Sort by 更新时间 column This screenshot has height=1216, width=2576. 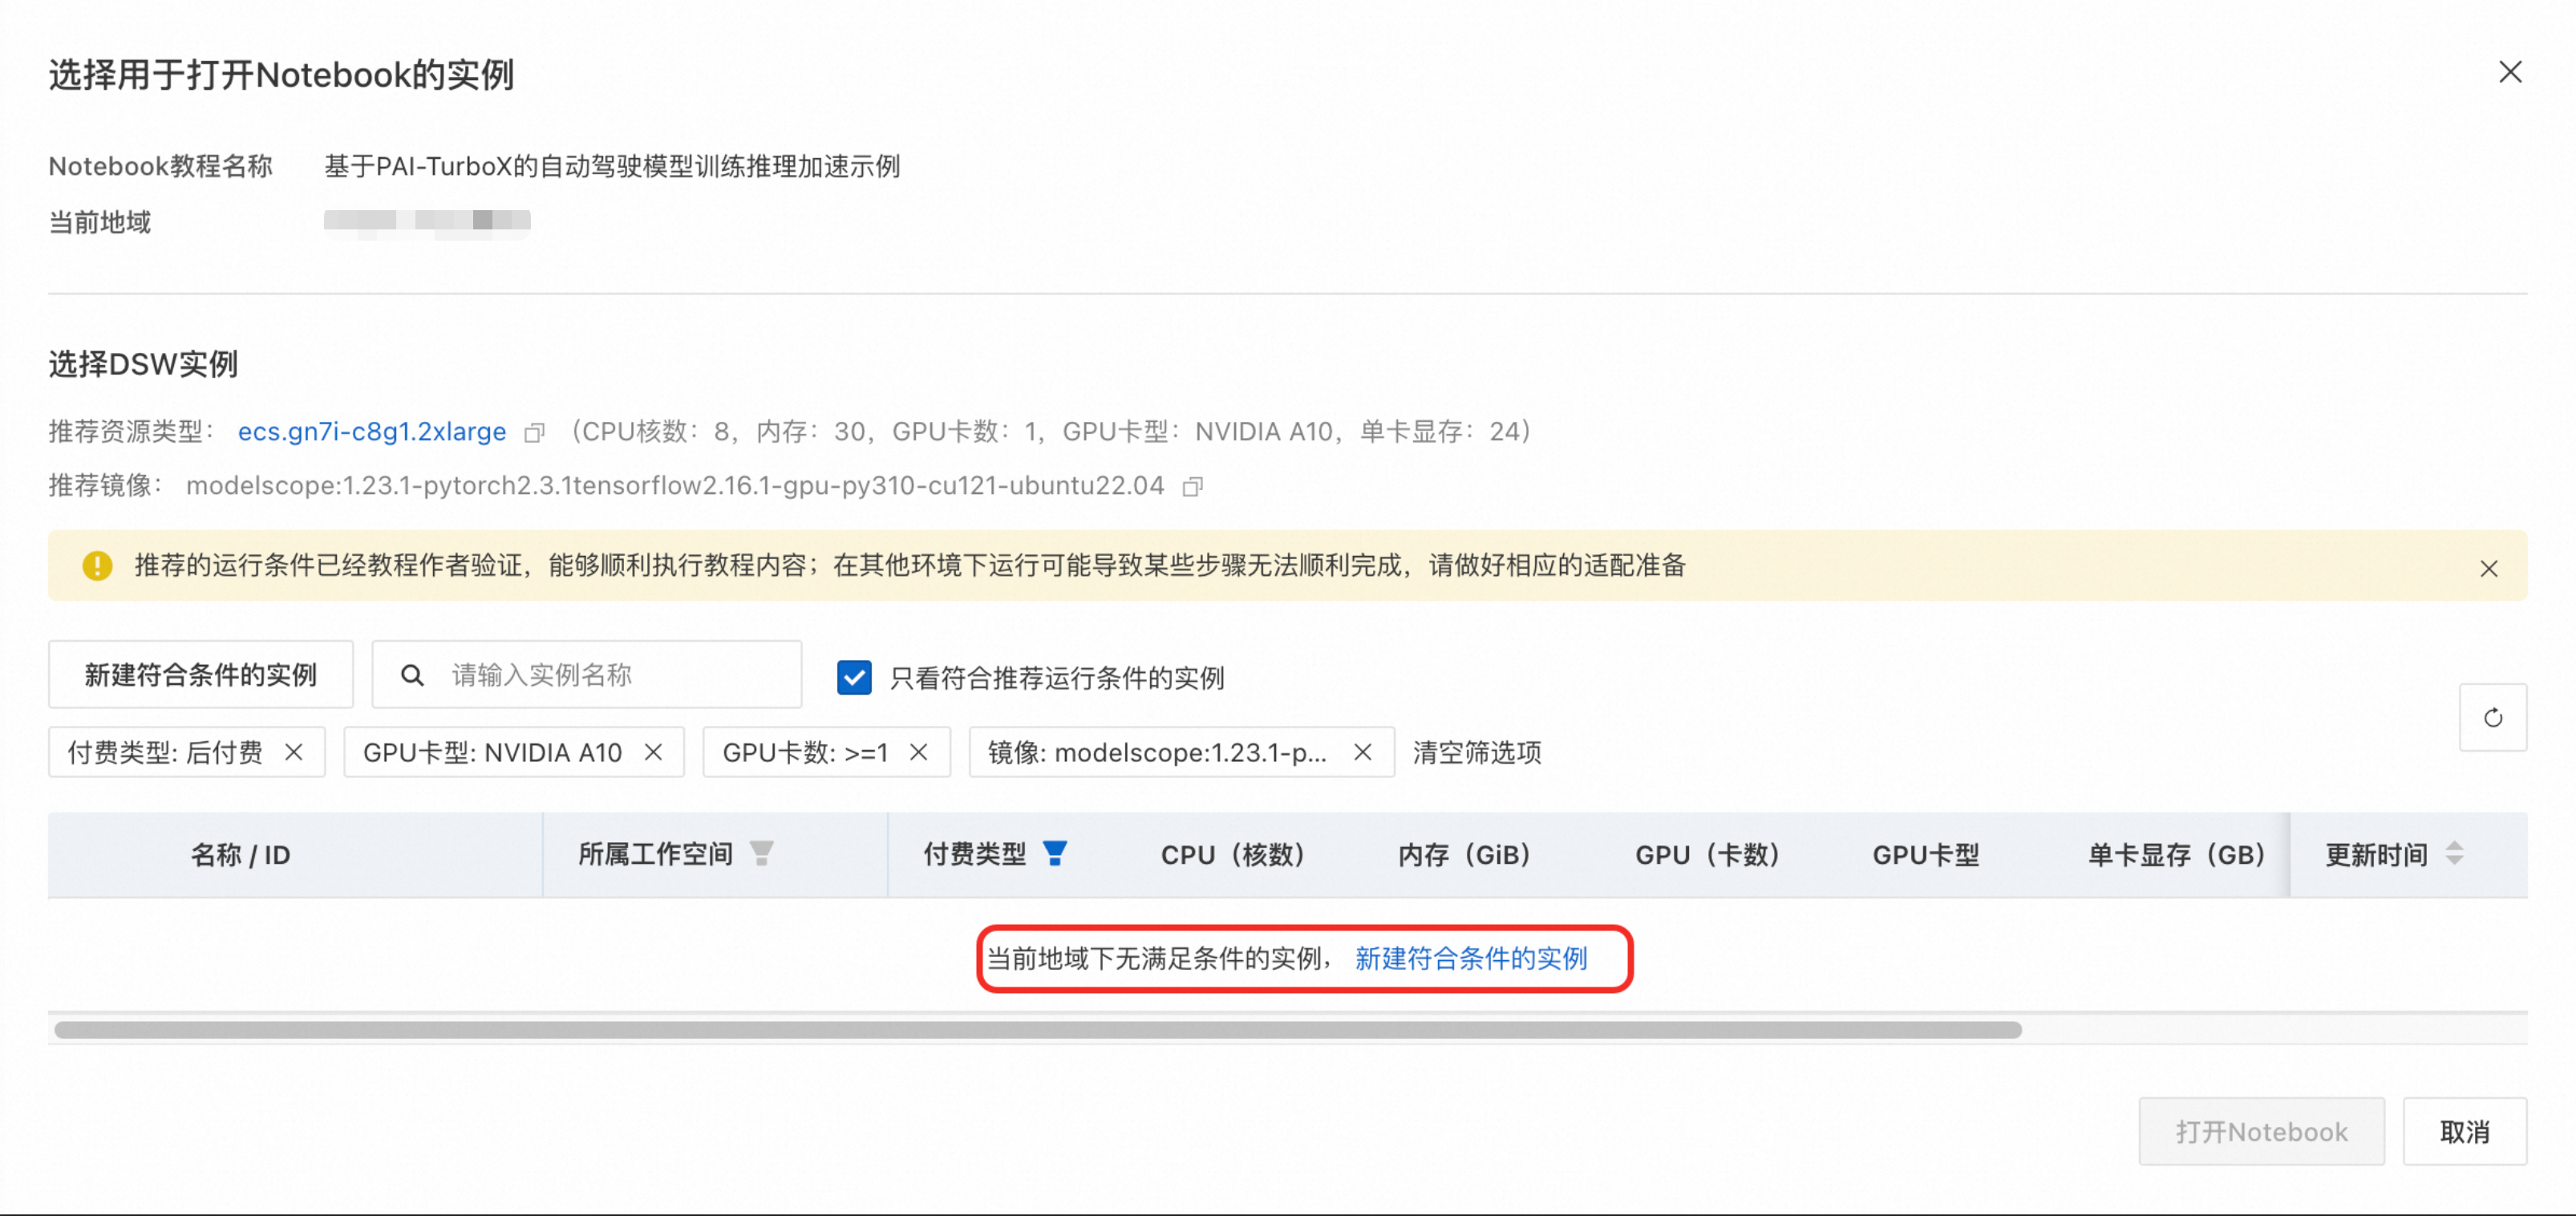(x=2454, y=854)
